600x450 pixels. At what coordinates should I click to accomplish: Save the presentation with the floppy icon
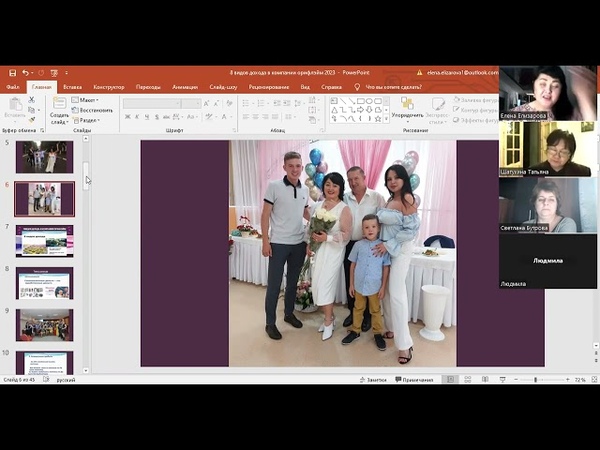point(12,73)
